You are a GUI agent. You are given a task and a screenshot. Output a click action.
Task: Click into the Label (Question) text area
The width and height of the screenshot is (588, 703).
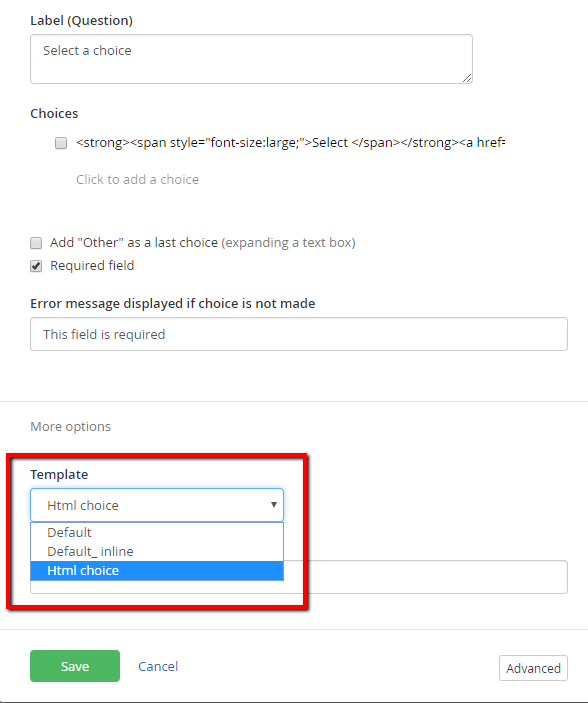pos(251,59)
